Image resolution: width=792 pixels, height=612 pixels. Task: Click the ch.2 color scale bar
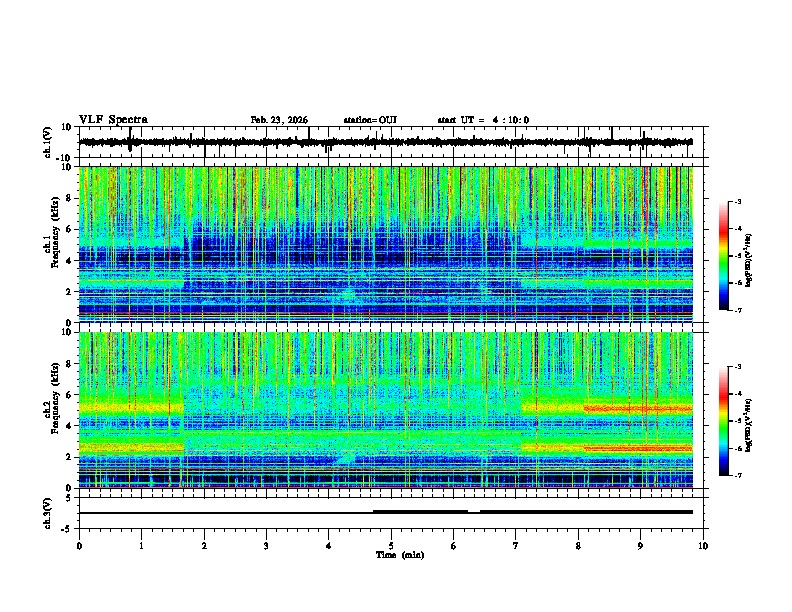tap(723, 421)
